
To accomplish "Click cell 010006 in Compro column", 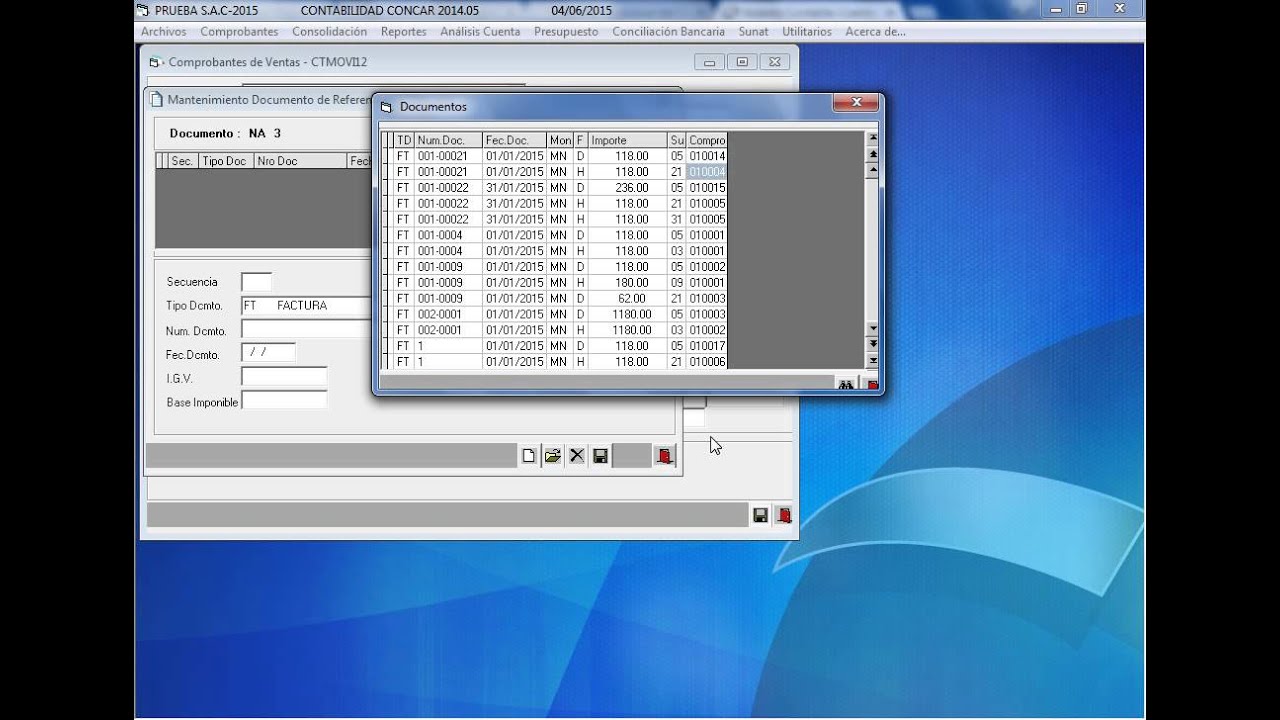I will pyautogui.click(x=707, y=362).
